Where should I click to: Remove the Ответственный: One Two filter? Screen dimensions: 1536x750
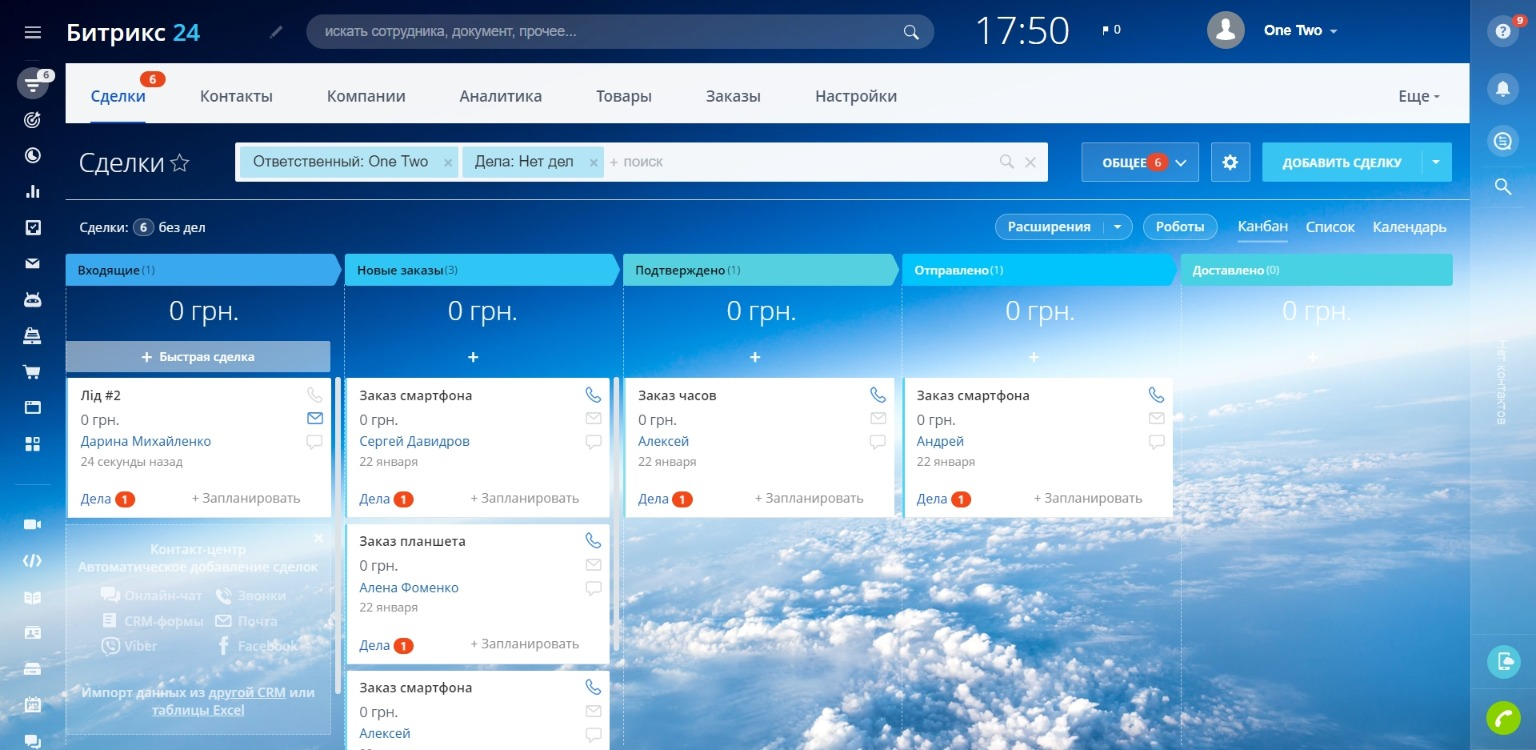(448, 162)
